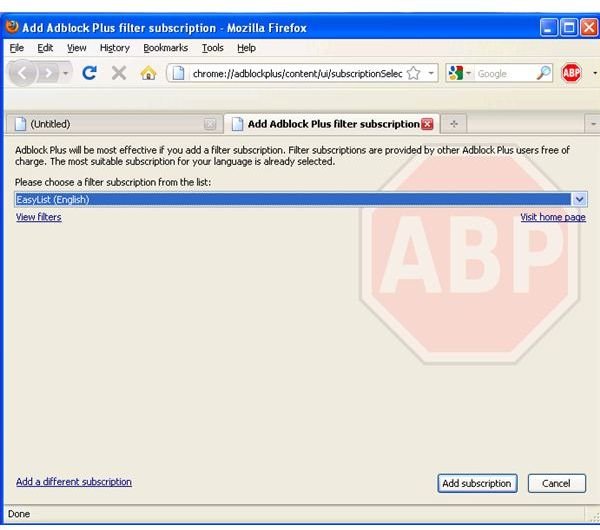The height and width of the screenshot is (530, 600).
Task: Open the Edit menu
Action: click(x=45, y=48)
